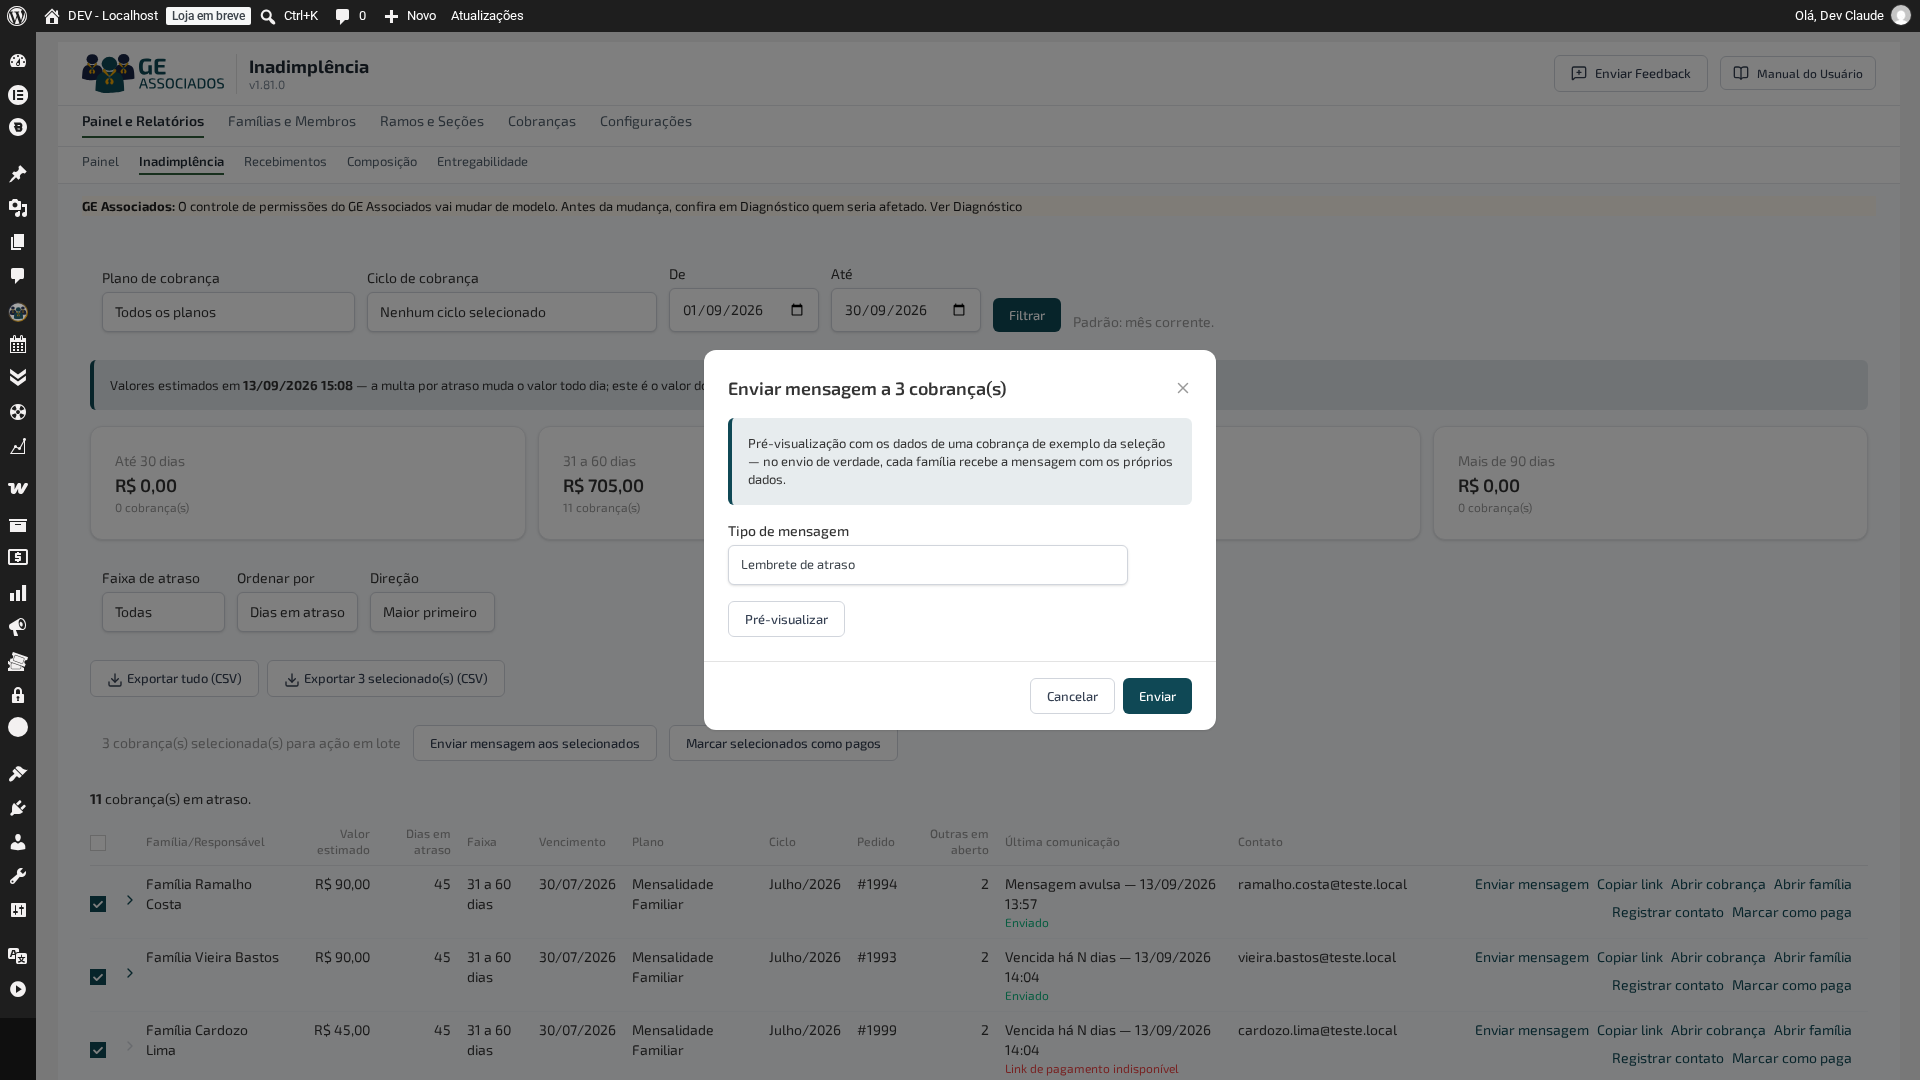
Task: Click the De date field
Action: pyautogui.click(x=744, y=310)
